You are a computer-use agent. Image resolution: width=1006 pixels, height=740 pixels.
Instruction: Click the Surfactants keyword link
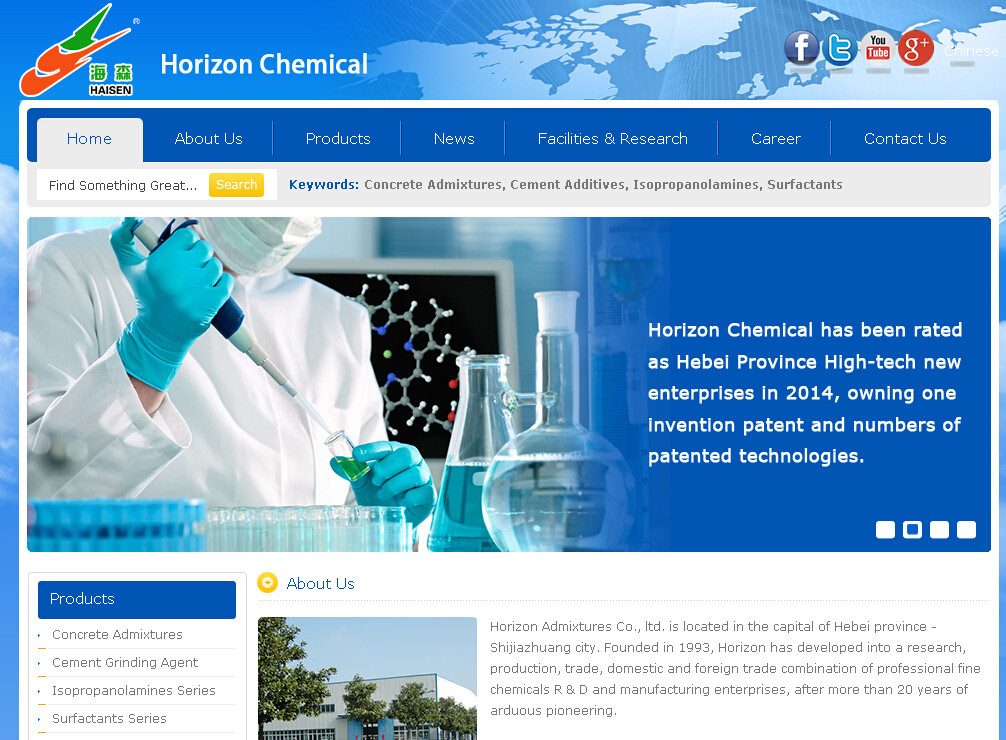(x=805, y=185)
